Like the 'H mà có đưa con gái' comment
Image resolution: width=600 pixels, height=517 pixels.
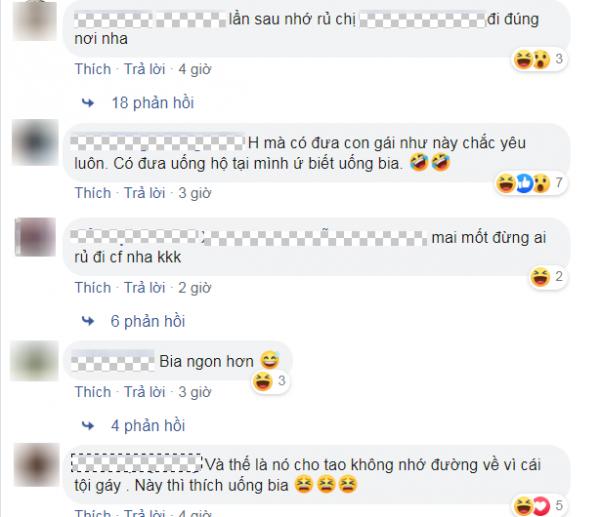[x=93, y=193]
